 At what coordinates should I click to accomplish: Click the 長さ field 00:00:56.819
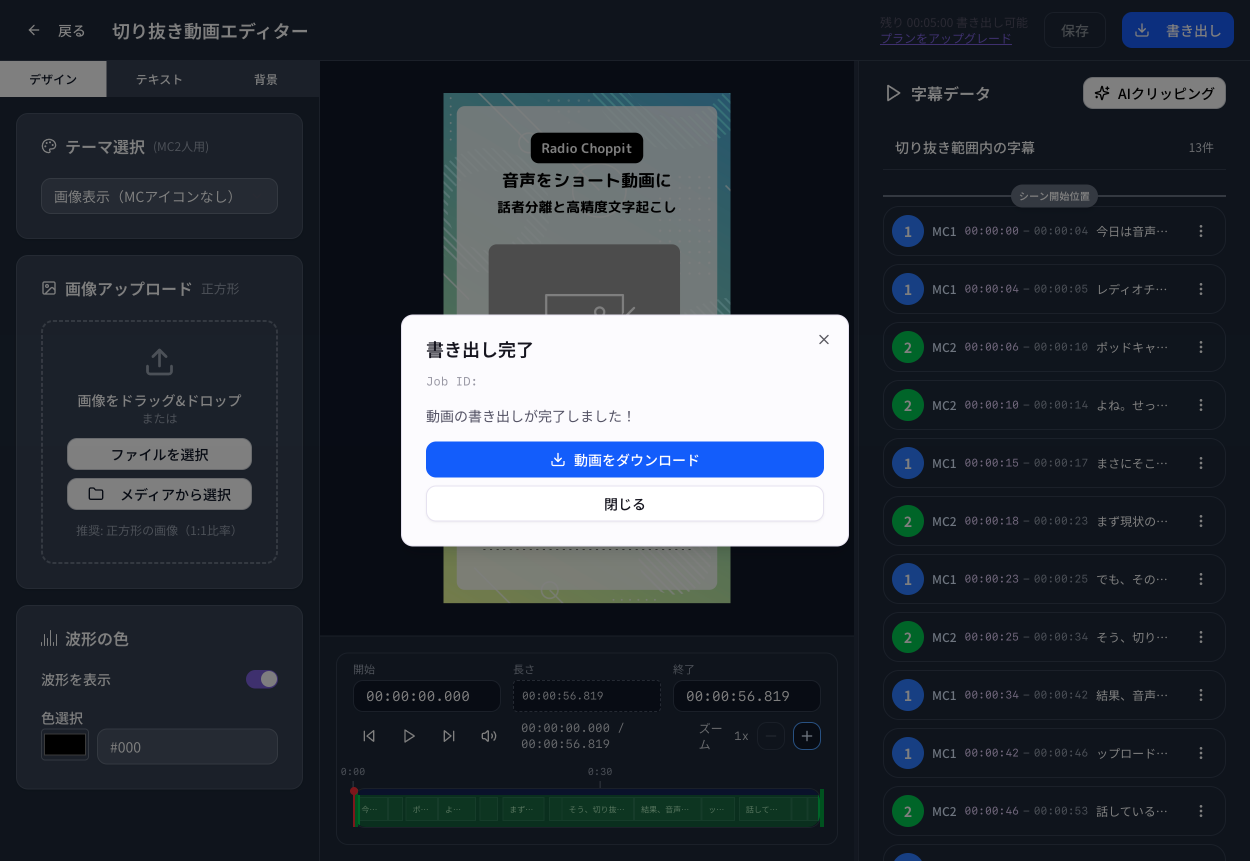pyautogui.click(x=587, y=696)
